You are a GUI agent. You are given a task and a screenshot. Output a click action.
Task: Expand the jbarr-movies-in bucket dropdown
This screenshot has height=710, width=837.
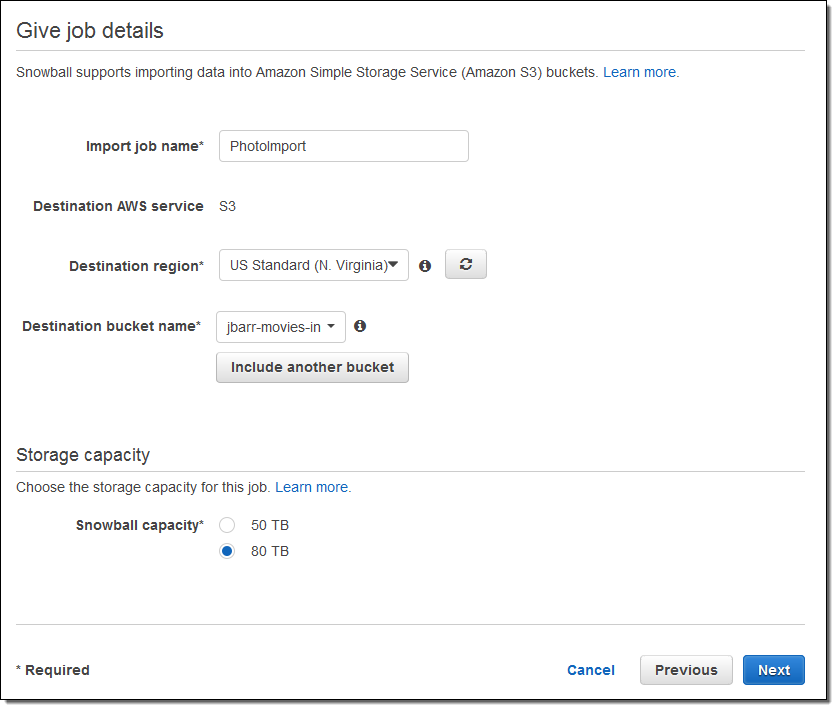pyautogui.click(x=281, y=327)
